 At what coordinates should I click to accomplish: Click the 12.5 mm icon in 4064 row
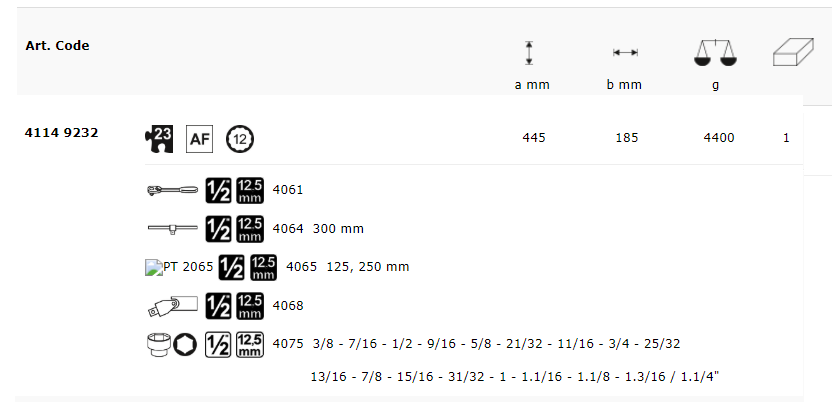coord(250,229)
